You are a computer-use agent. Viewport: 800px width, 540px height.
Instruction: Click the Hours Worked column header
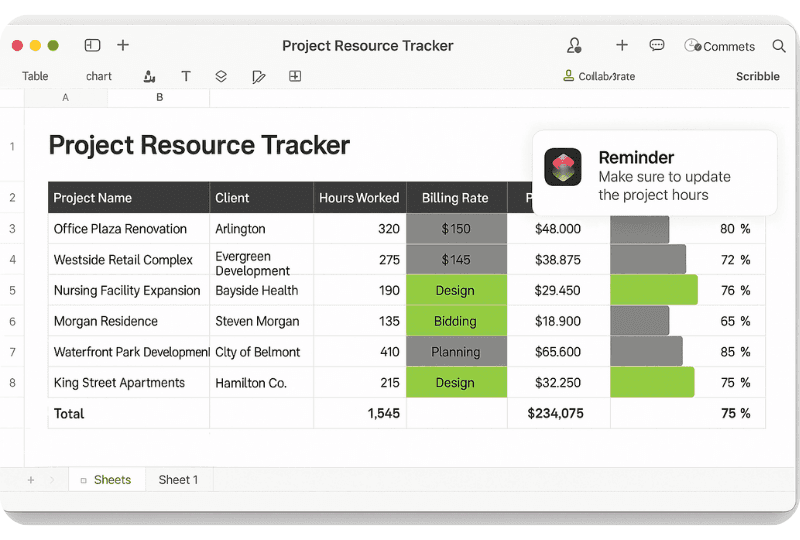(x=359, y=198)
